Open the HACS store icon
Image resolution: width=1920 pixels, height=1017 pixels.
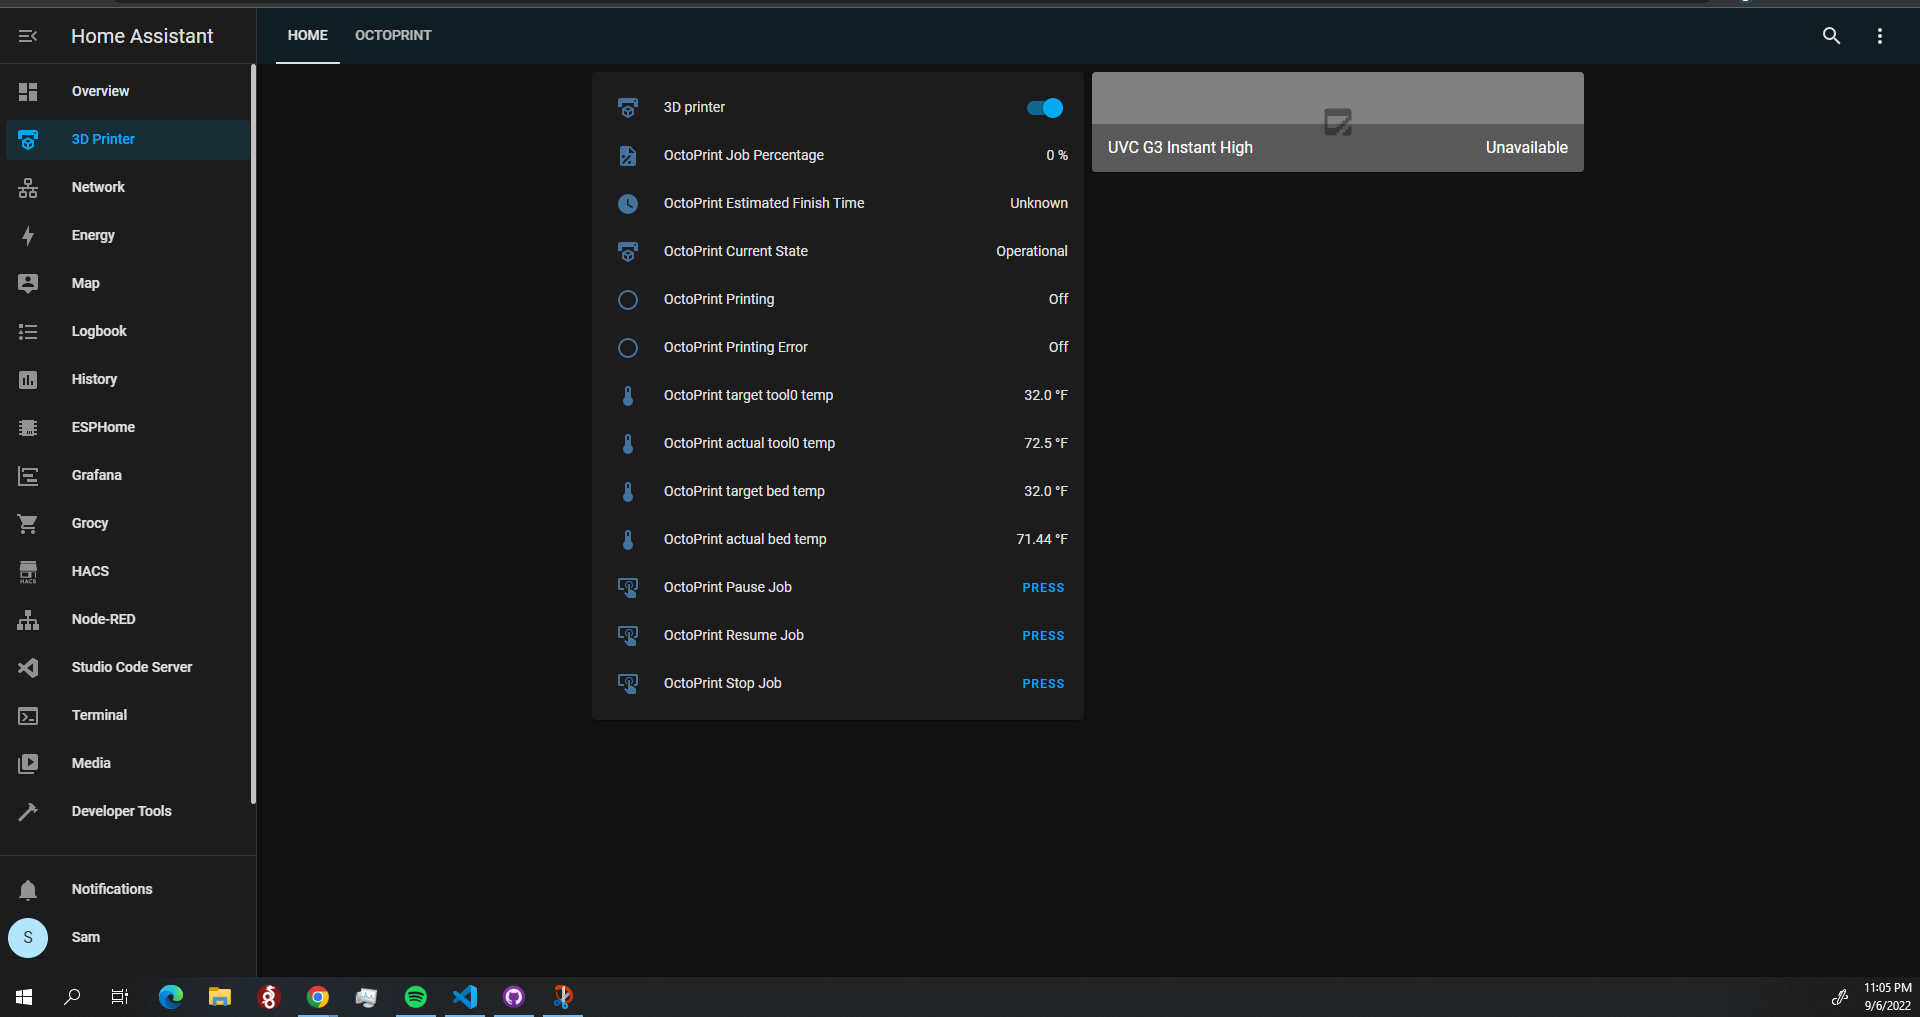click(28, 572)
